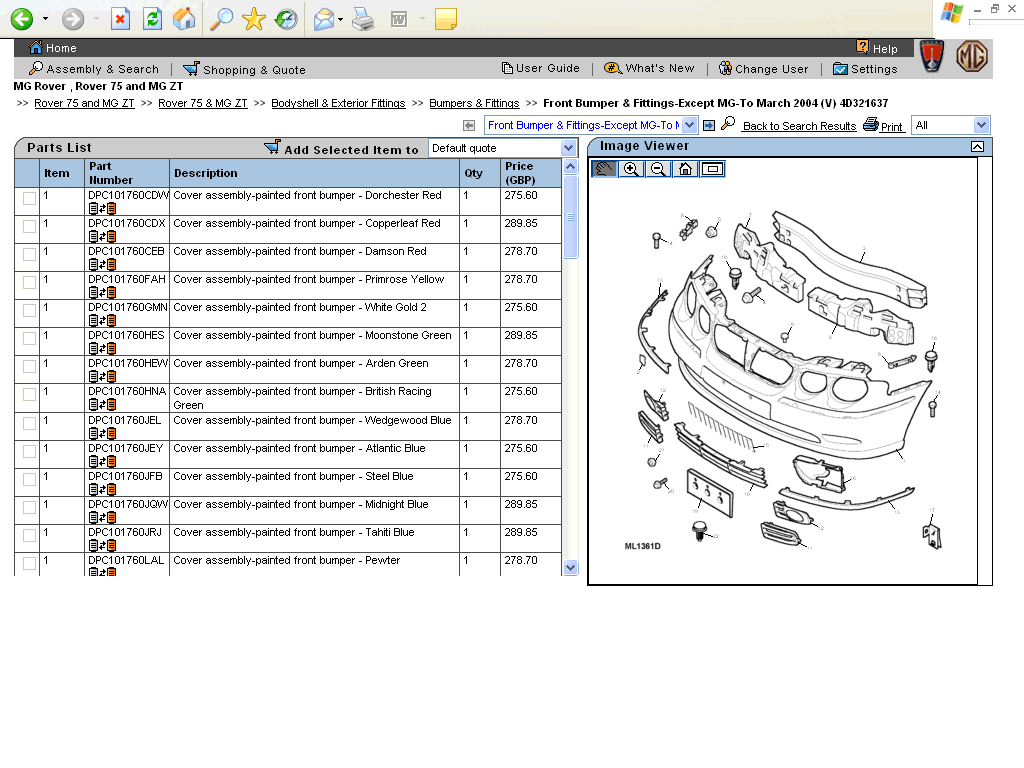Open Shopping & Quote menu

coord(244,69)
